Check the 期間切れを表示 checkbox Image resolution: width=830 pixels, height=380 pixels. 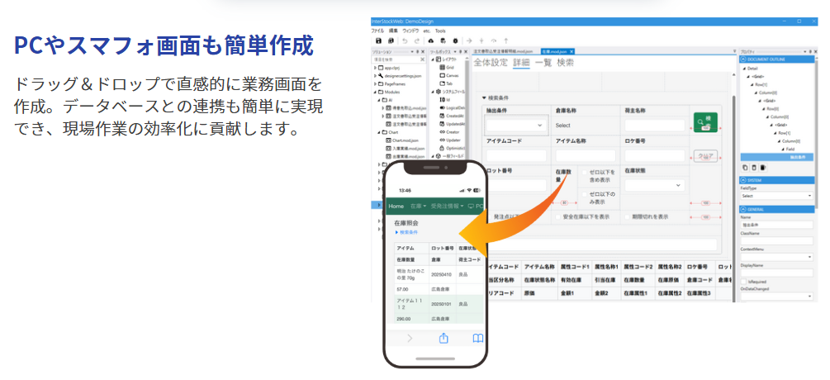[x=627, y=216]
